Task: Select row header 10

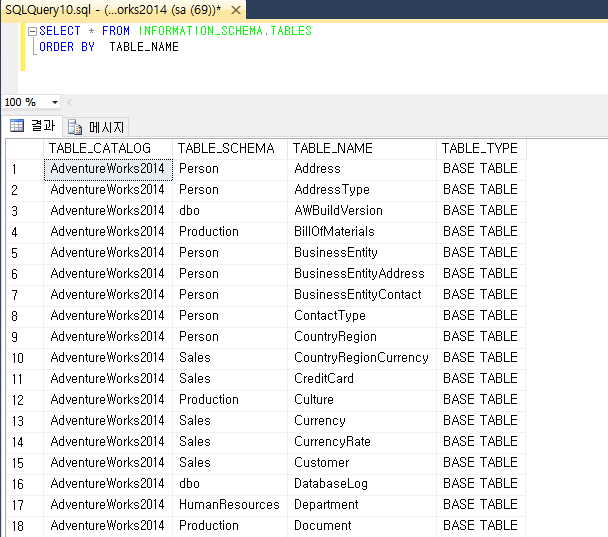Action: coord(25,358)
